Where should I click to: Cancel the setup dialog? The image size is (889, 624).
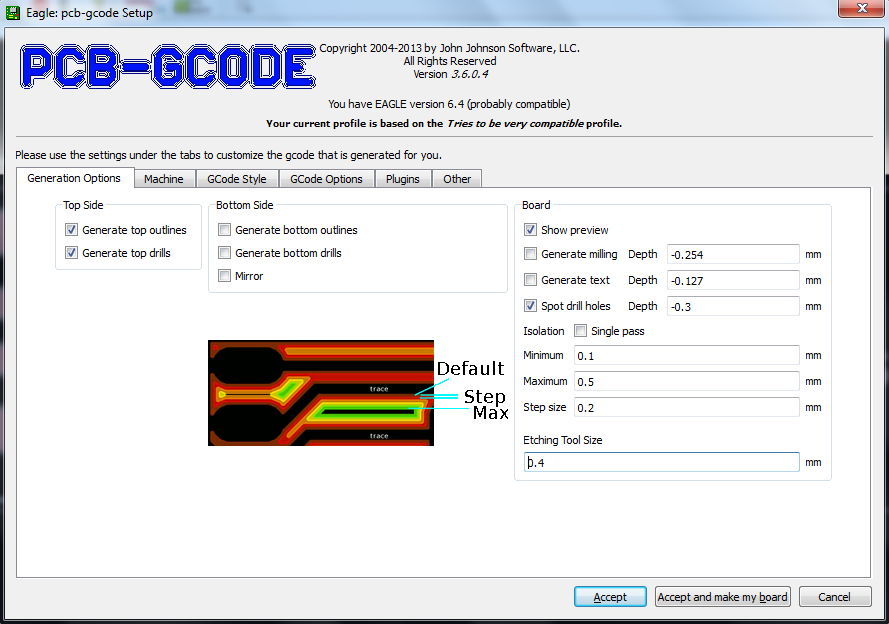coord(835,597)
